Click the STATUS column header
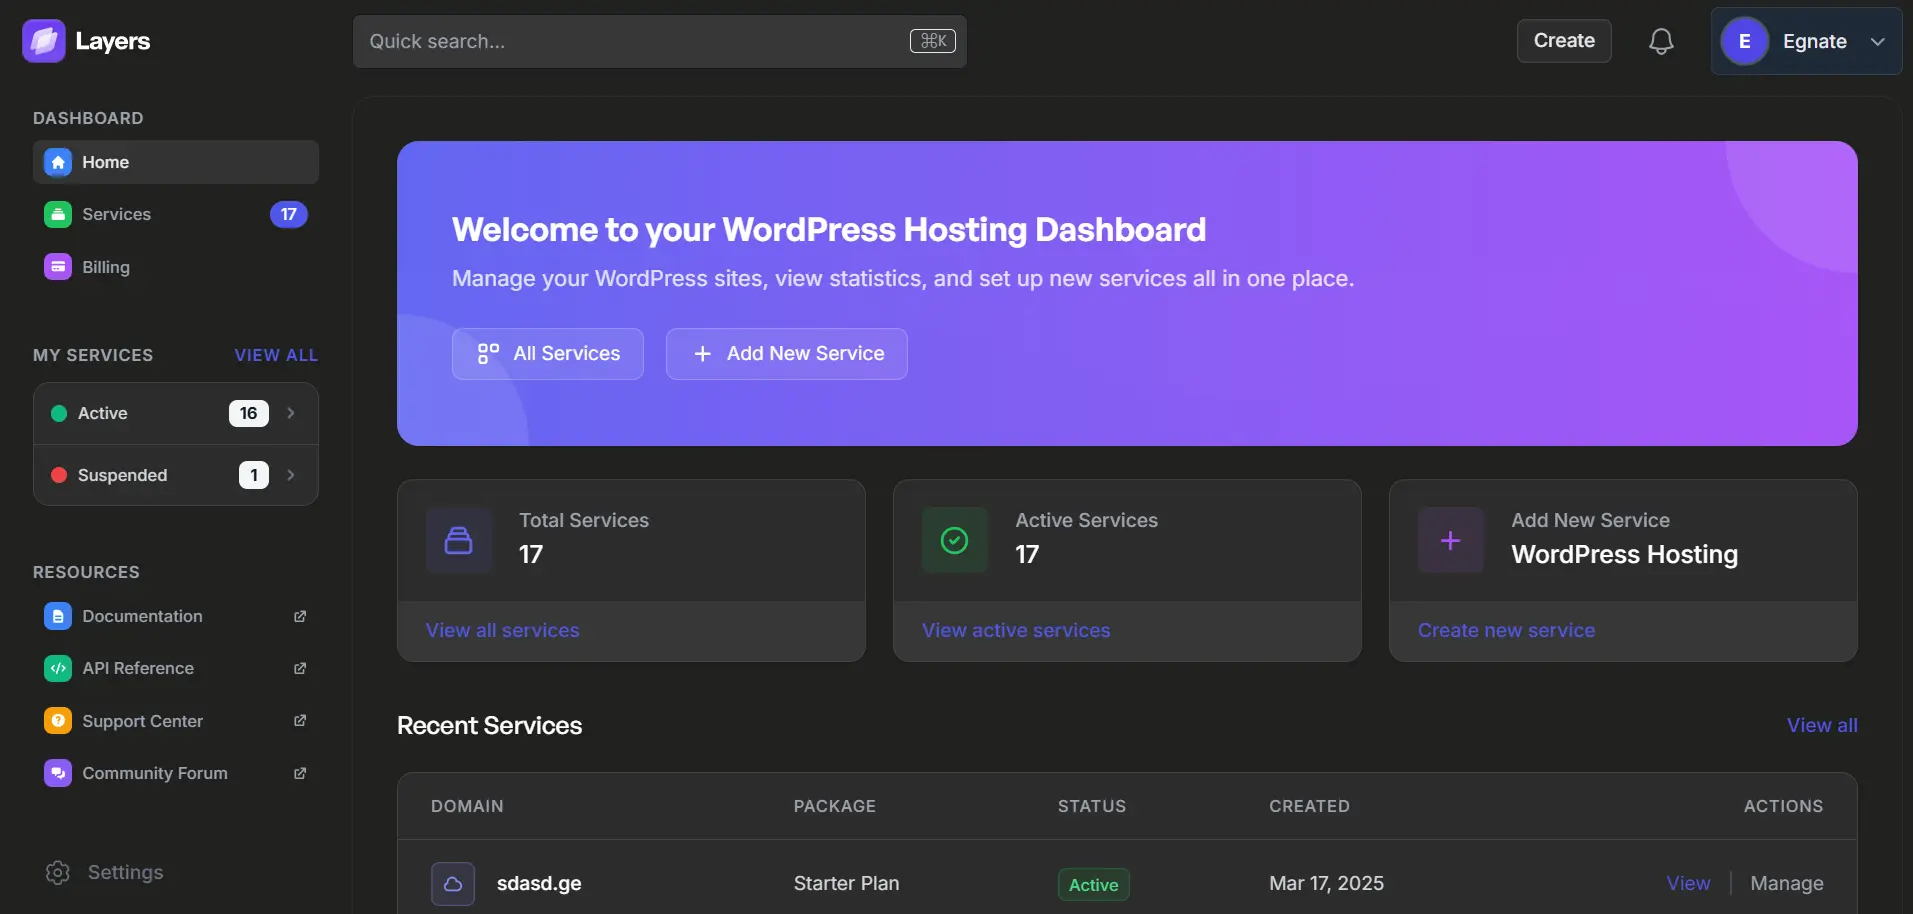Image resolution: width=1913 pixels, height=914 pixels. 1092,806
